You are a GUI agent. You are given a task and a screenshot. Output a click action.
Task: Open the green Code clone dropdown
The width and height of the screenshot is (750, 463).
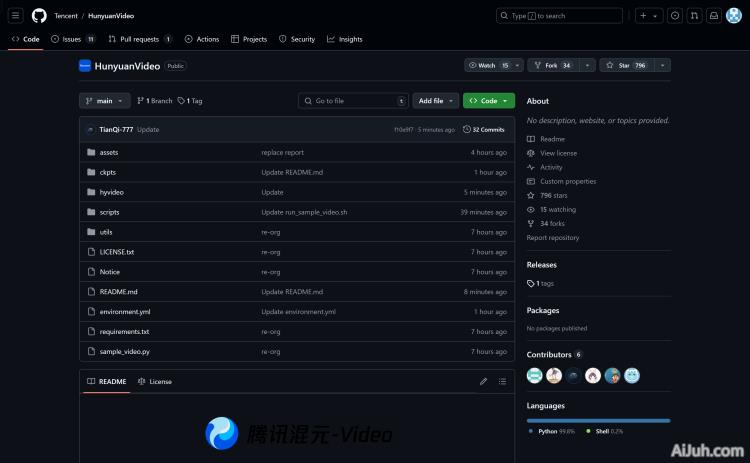click(x=489, y=101)
